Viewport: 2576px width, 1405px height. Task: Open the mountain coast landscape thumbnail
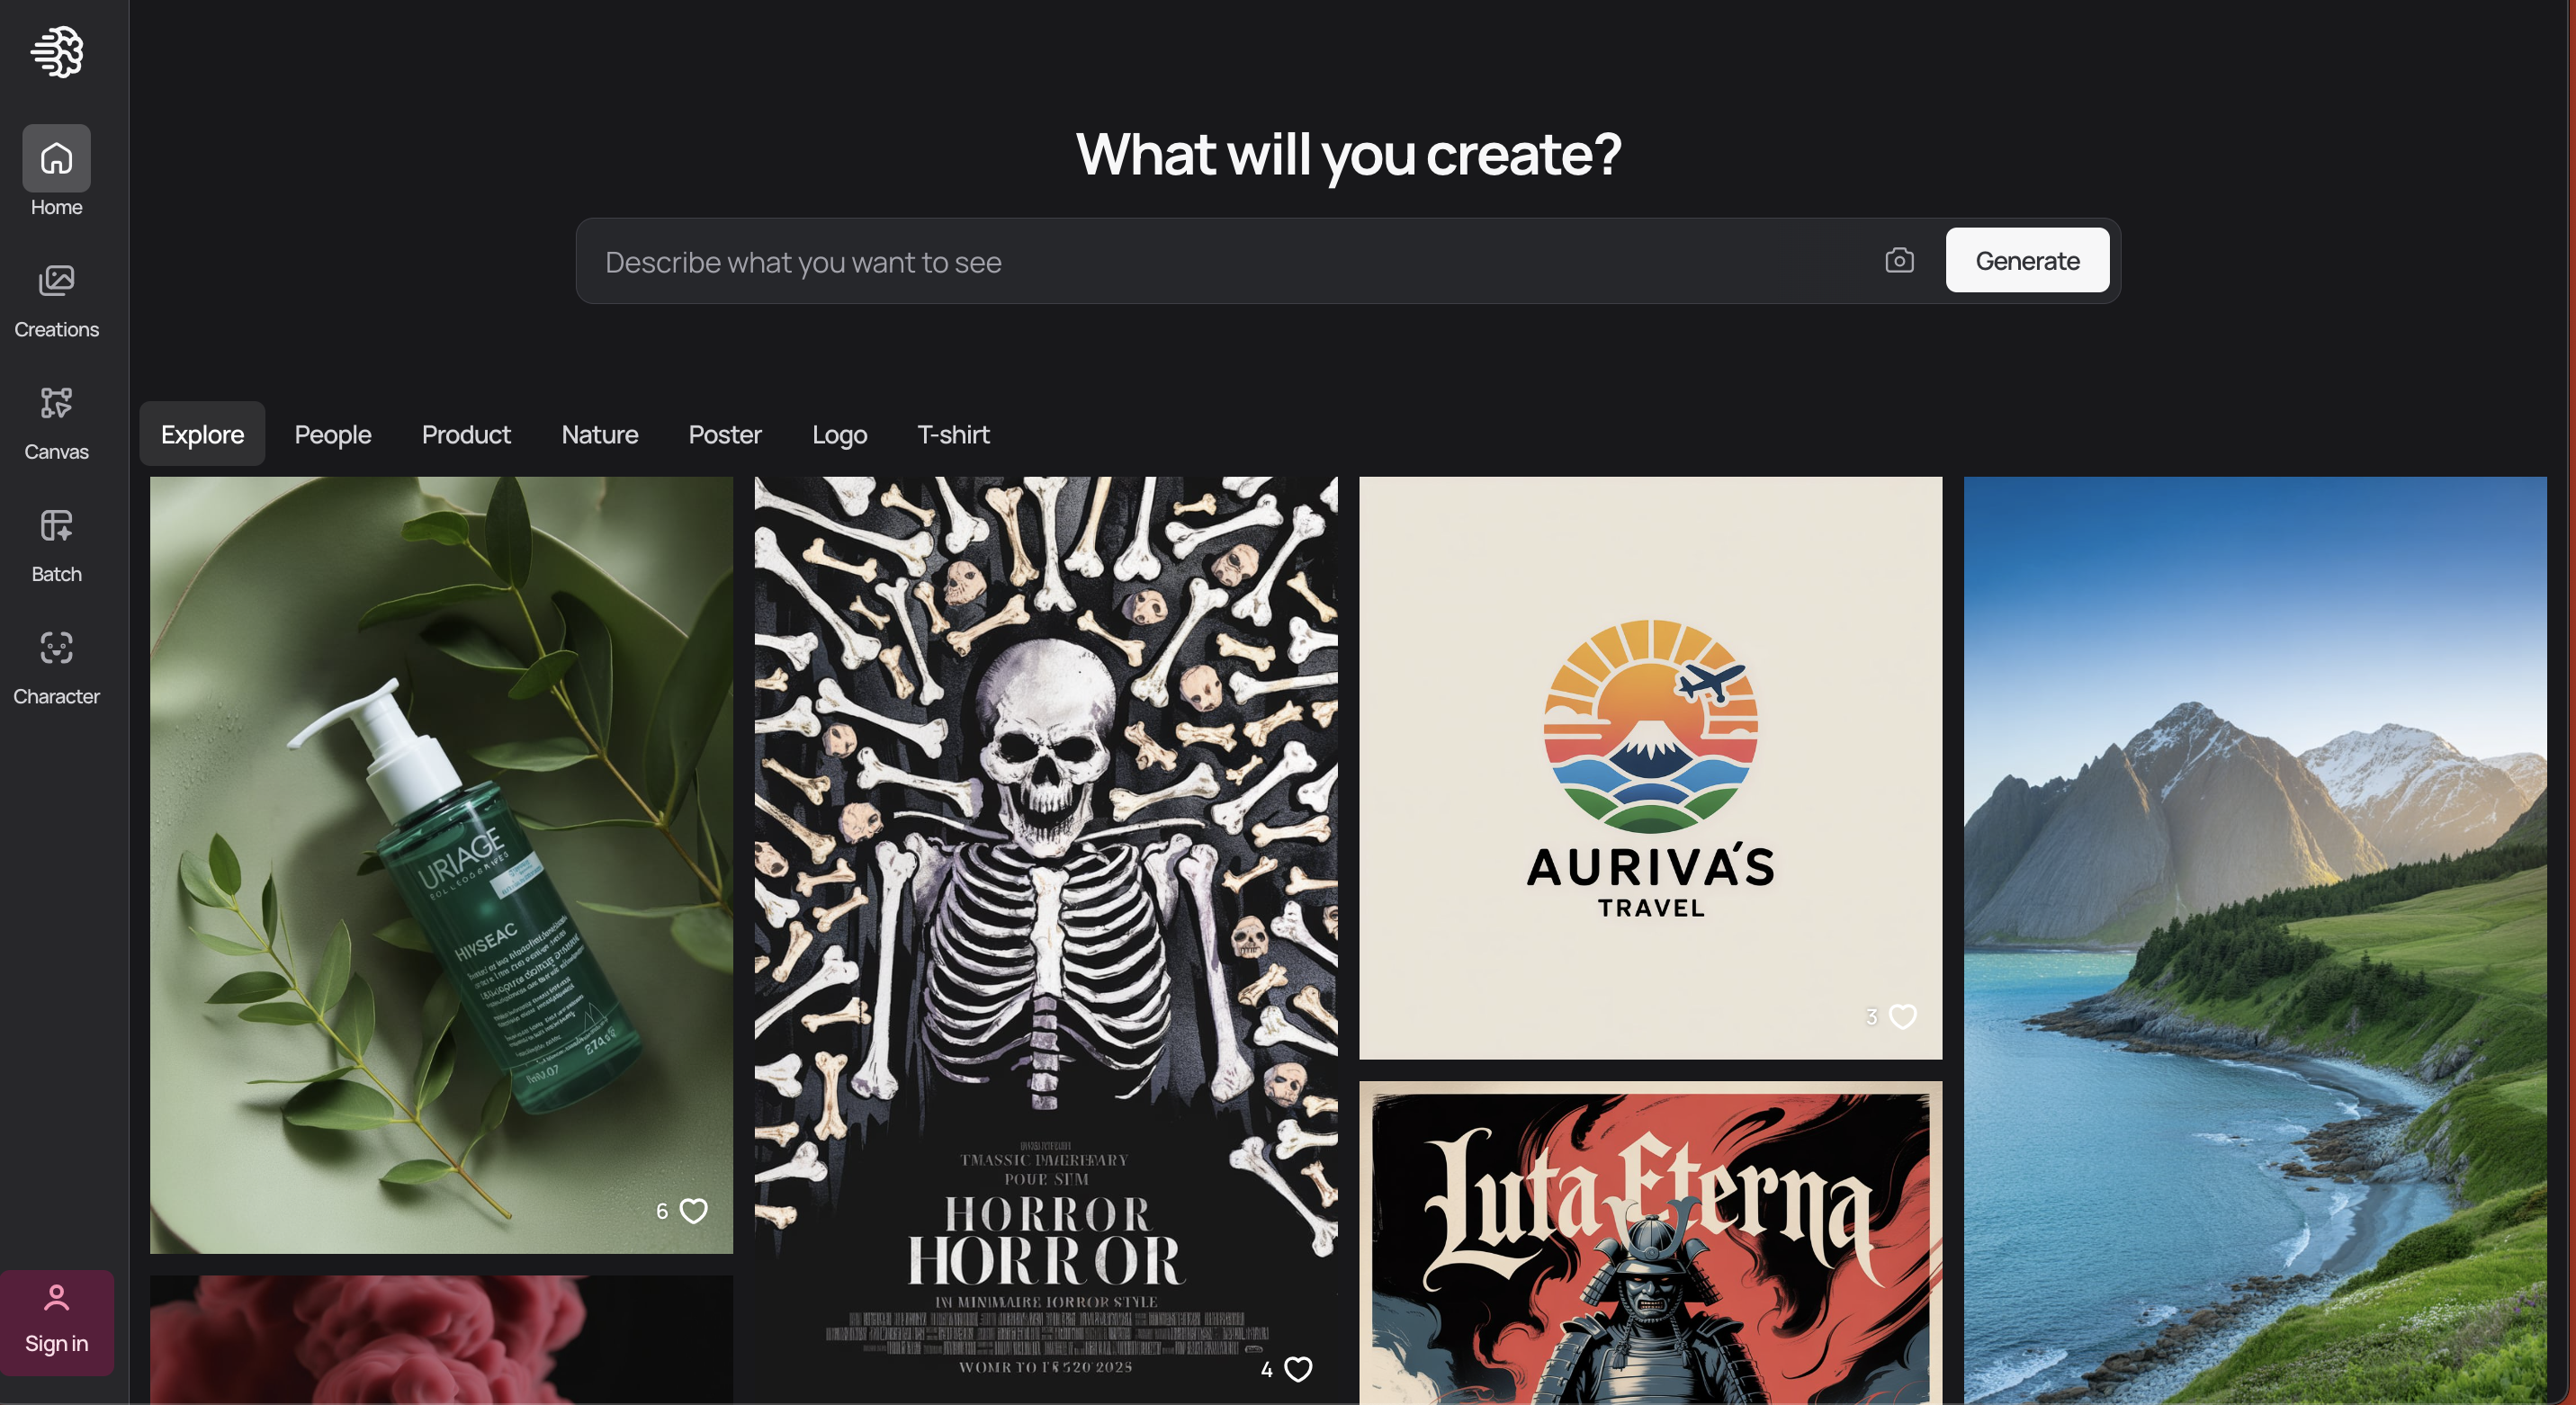(x=2254, y=940)
